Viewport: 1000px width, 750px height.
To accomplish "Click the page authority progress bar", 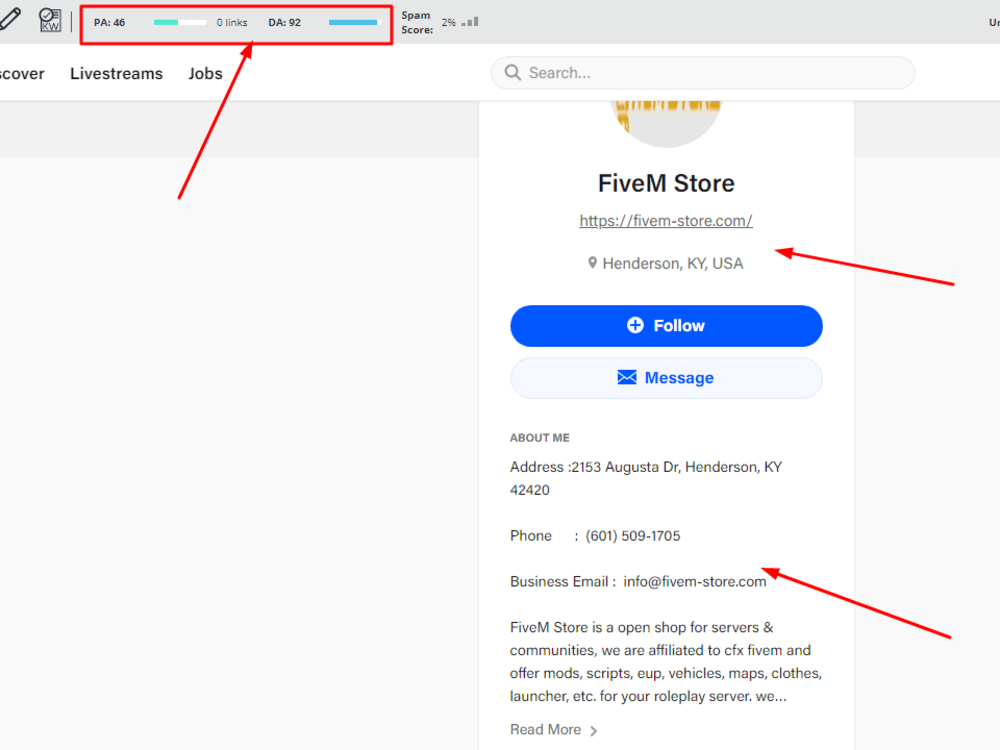I will pos(180,22).
